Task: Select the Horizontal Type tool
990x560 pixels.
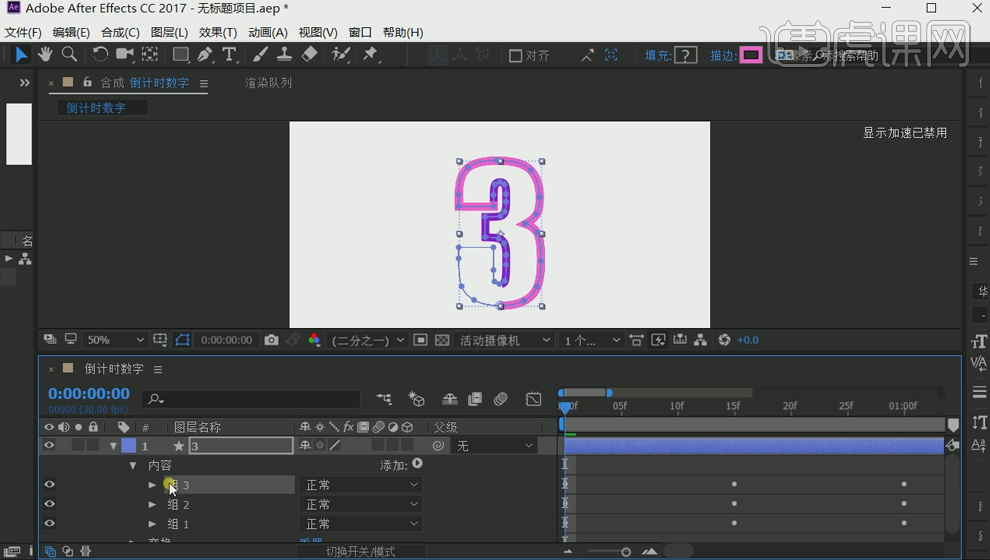Action: (230, 55)
